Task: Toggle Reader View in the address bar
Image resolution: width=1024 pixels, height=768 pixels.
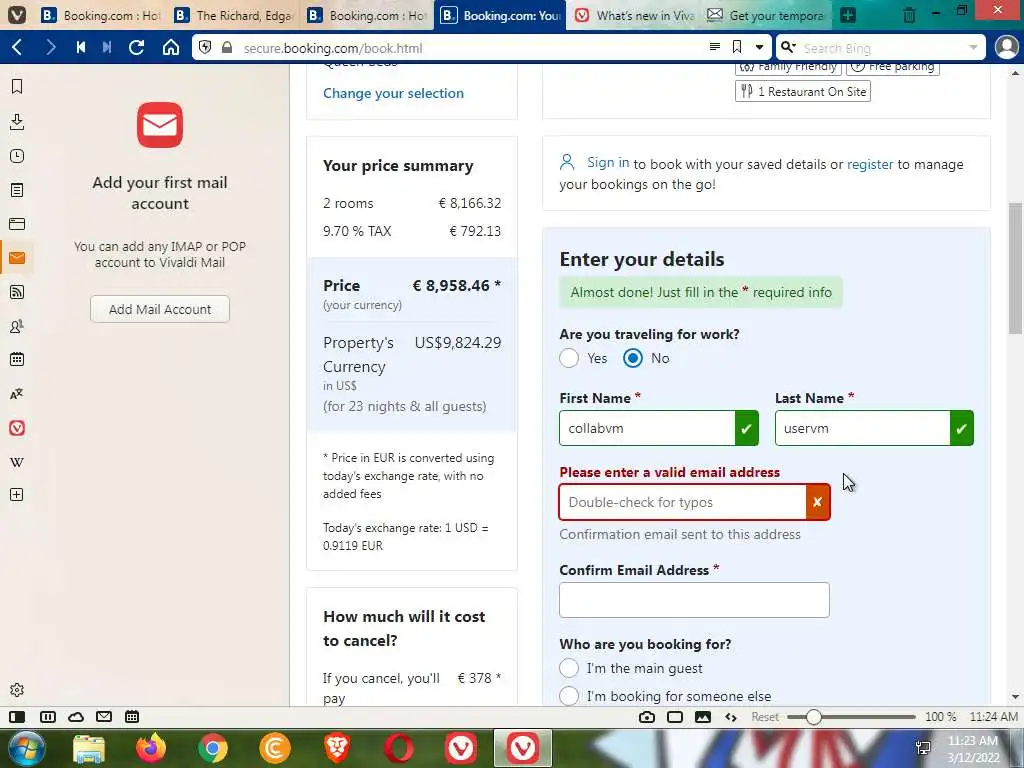Action: [x=715, y=47]
